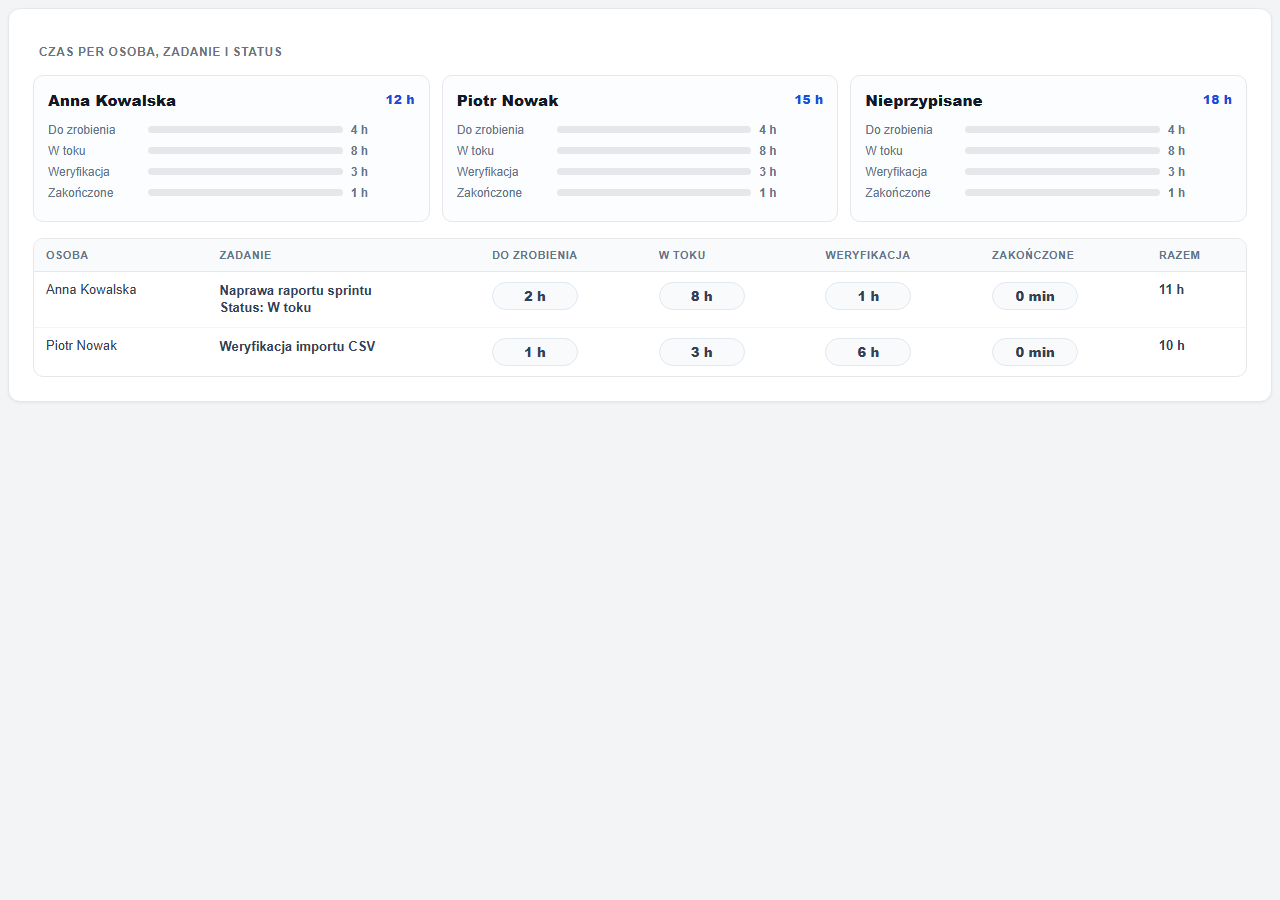Image resolution: width=1280 pixels, height=900 pixels.
Task: Select the ZADANIE column header
Action: click(x=245, y=255)
